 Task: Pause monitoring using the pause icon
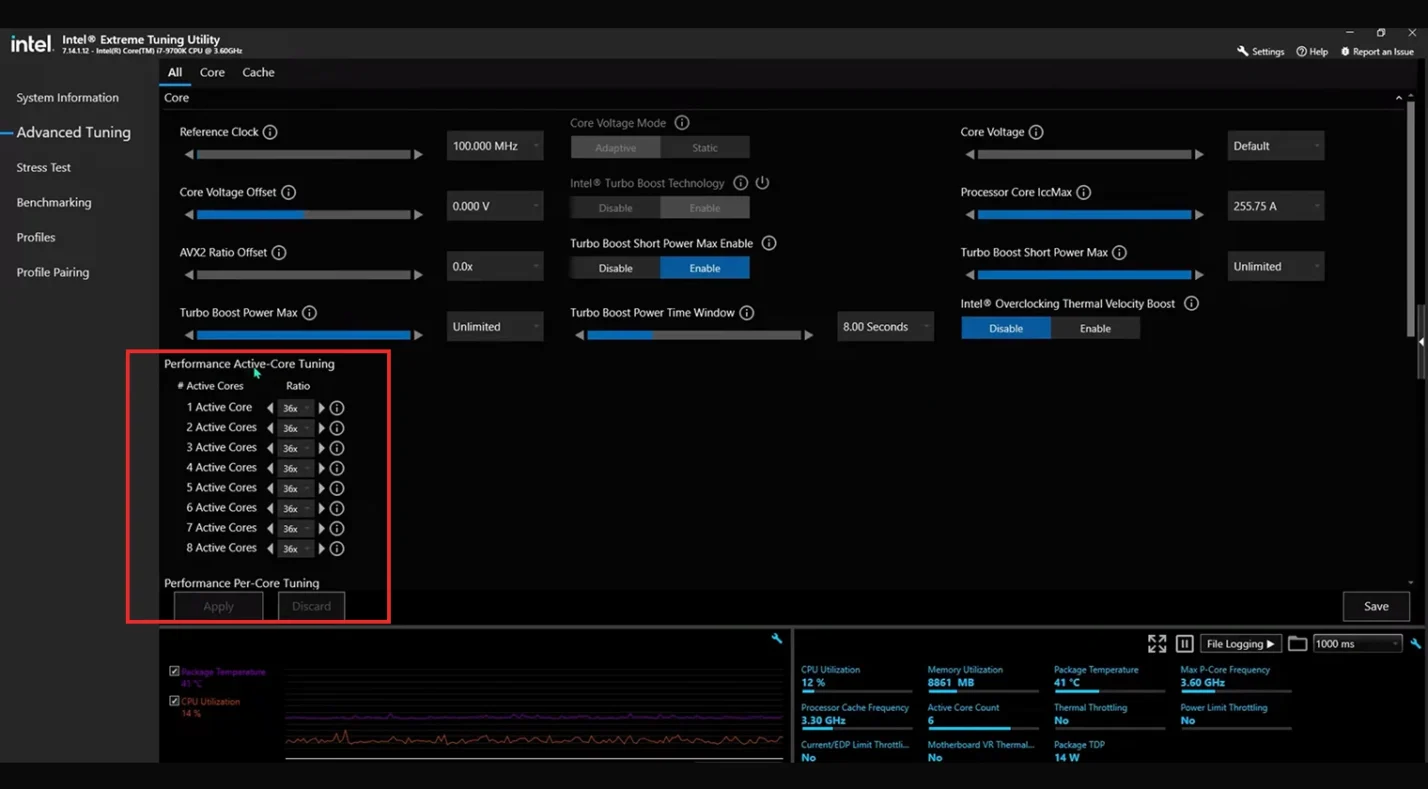pos(1184,643)
